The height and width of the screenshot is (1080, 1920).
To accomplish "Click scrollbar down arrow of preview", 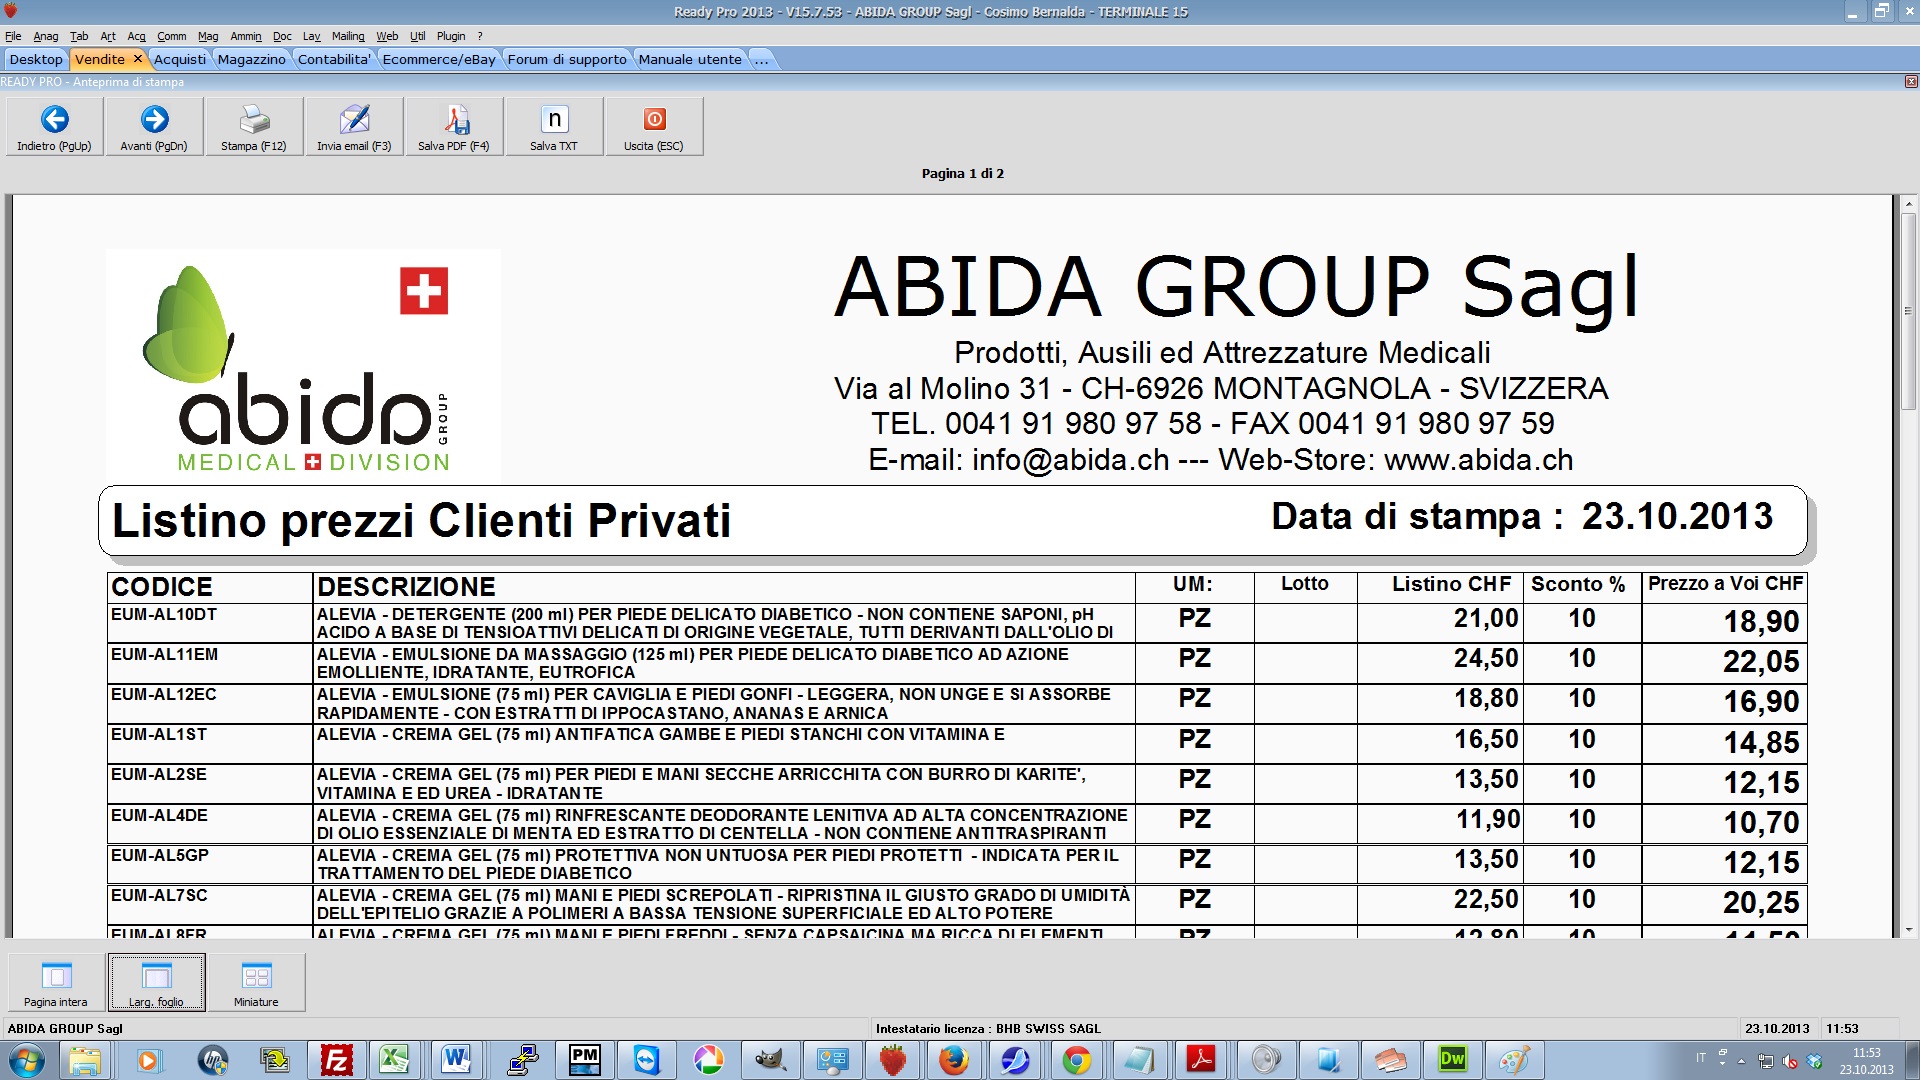I will click(x=1908, y=929).
